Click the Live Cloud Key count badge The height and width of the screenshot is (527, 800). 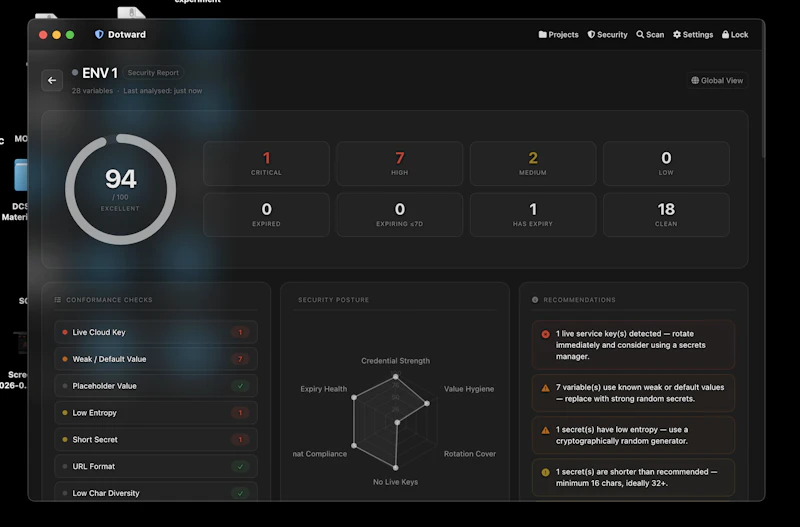click(x=240, y=332)
